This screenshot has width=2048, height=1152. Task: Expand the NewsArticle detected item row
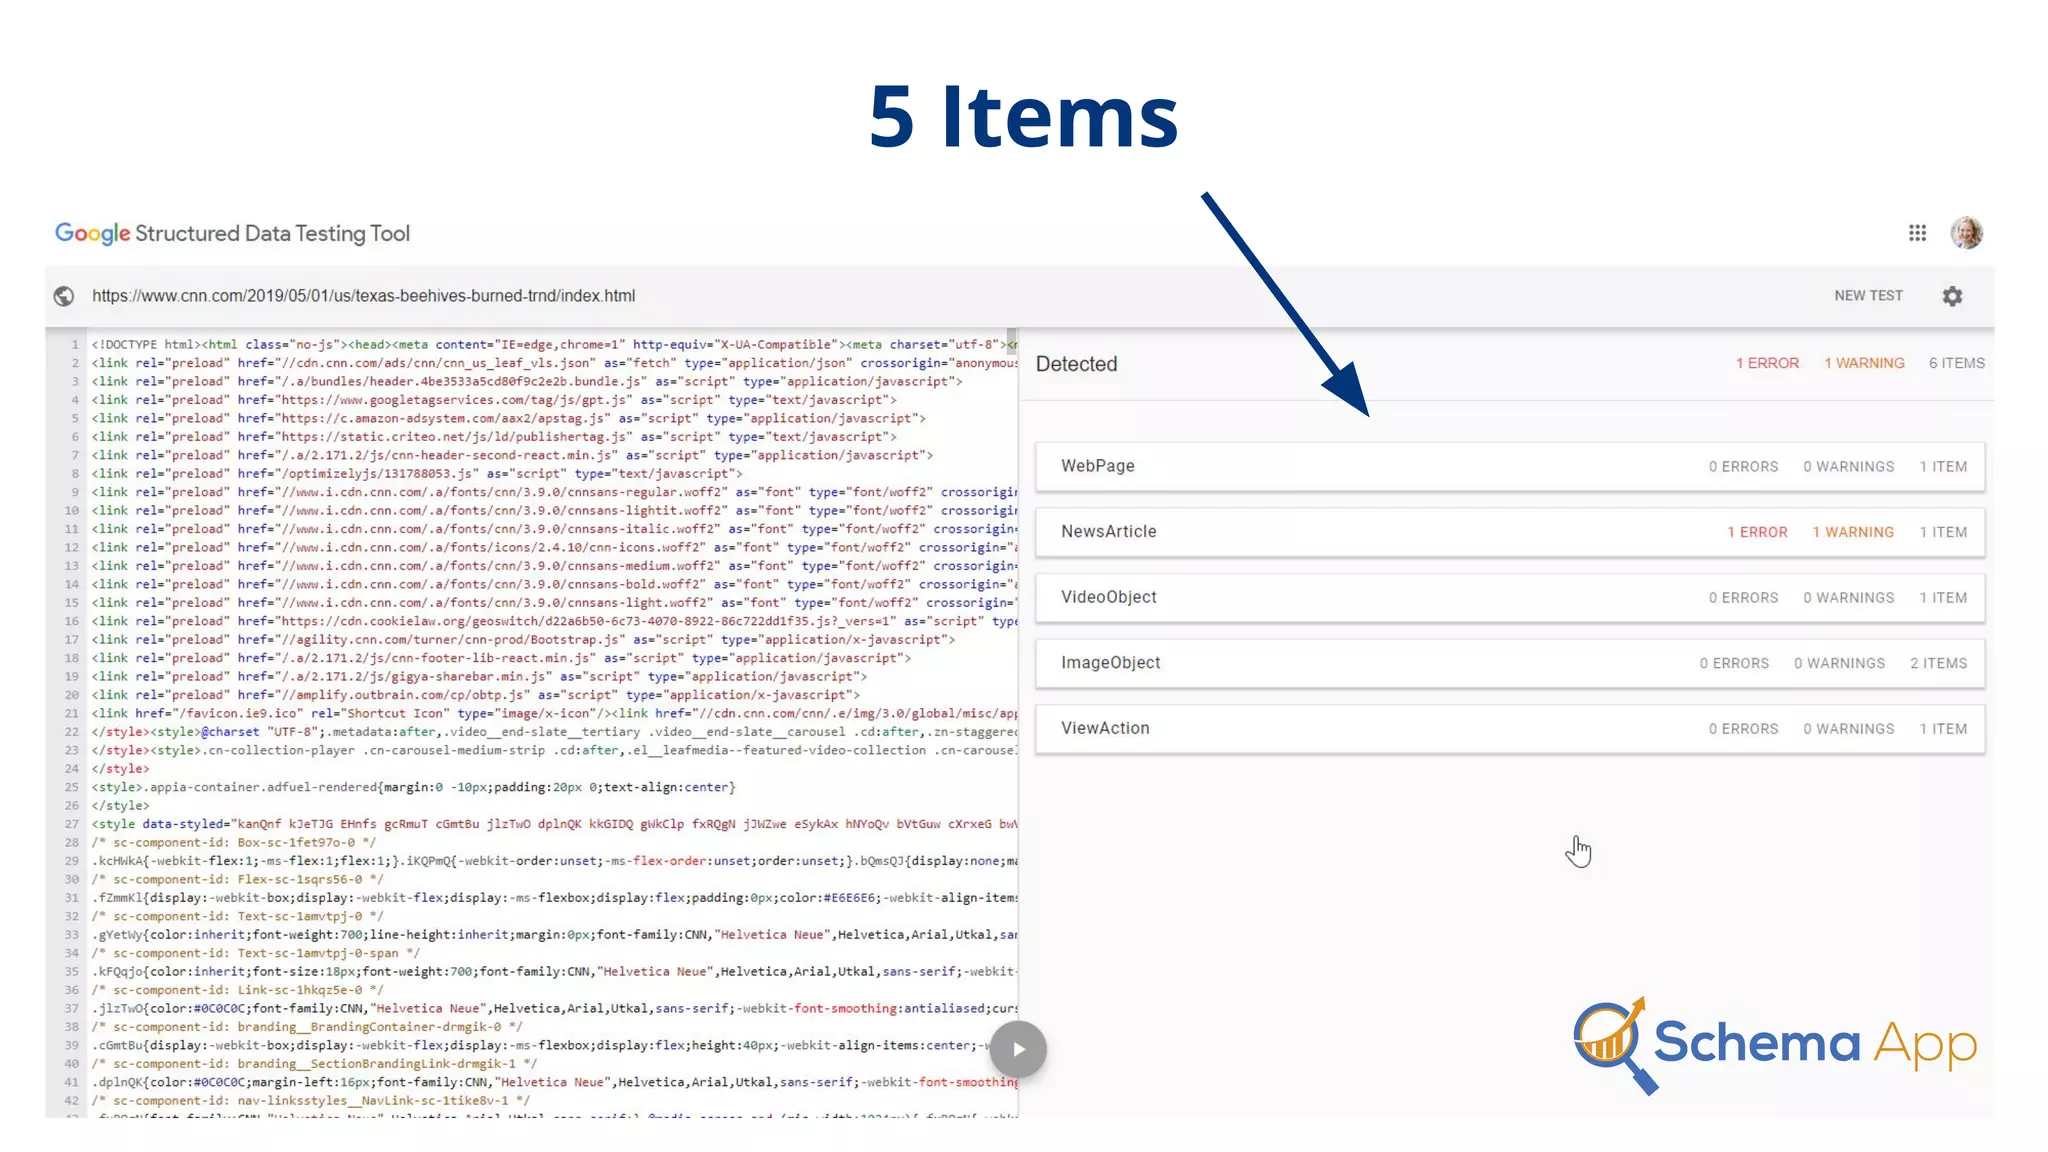click(x=1510, y=532)
